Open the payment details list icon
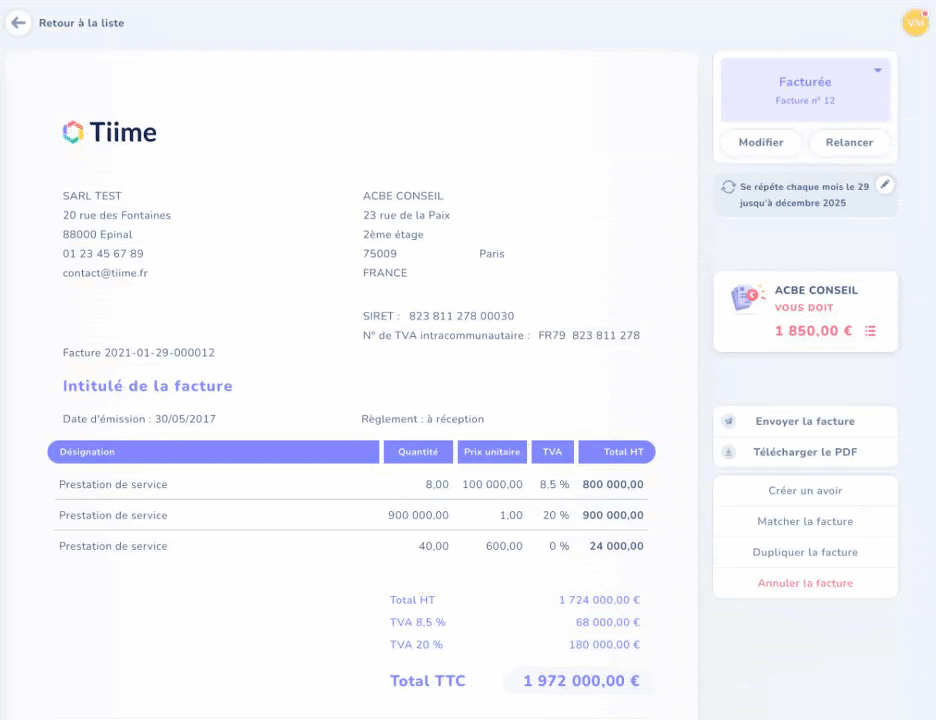 point(870,331)
